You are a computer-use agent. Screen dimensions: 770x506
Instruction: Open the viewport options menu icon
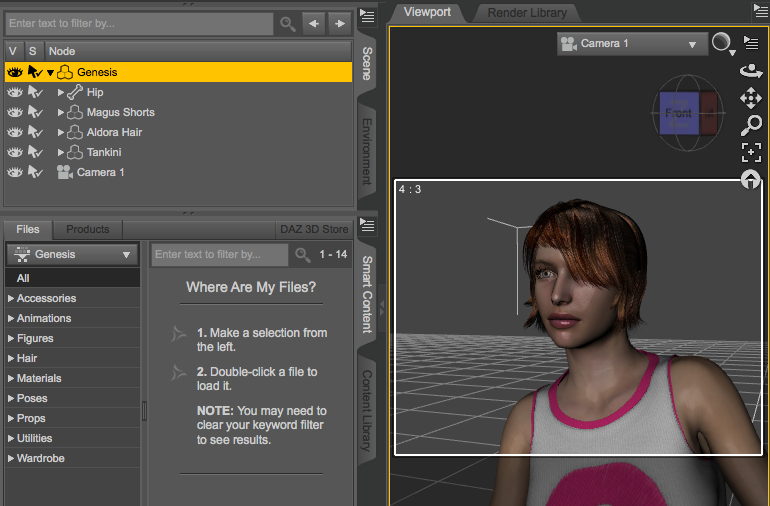point(751,43)
